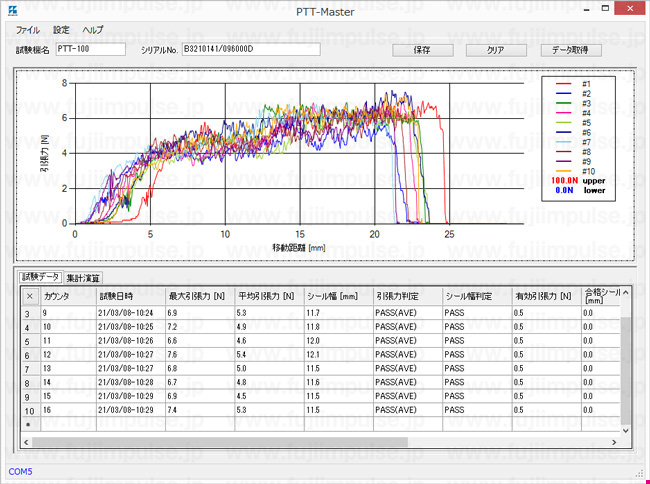This screenshot has width=650, height=484.
Task: Click the red #1 legend line sample
Action: click(565, 84)
